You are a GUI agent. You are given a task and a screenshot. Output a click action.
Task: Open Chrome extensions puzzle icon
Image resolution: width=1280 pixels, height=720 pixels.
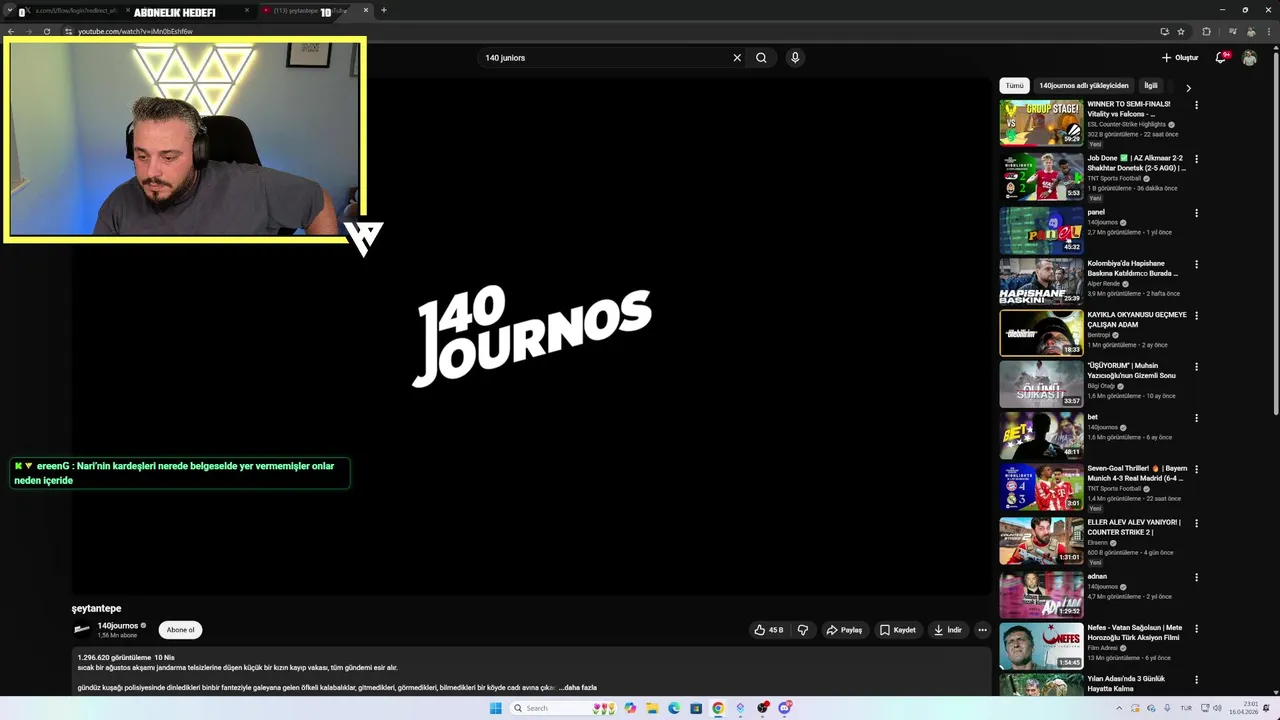[x=1206, y=31]
